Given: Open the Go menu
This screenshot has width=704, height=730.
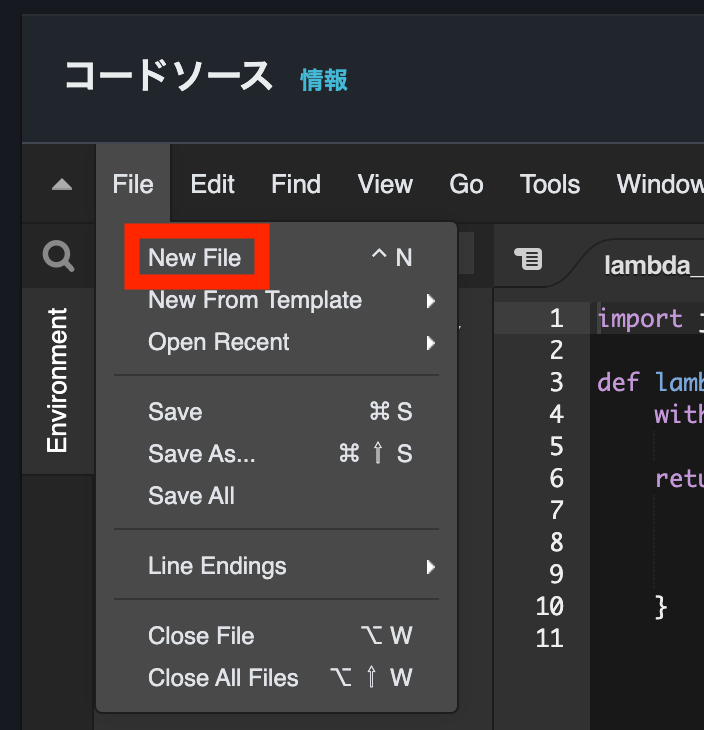Looking at the screenshot, I should [466, 185].
